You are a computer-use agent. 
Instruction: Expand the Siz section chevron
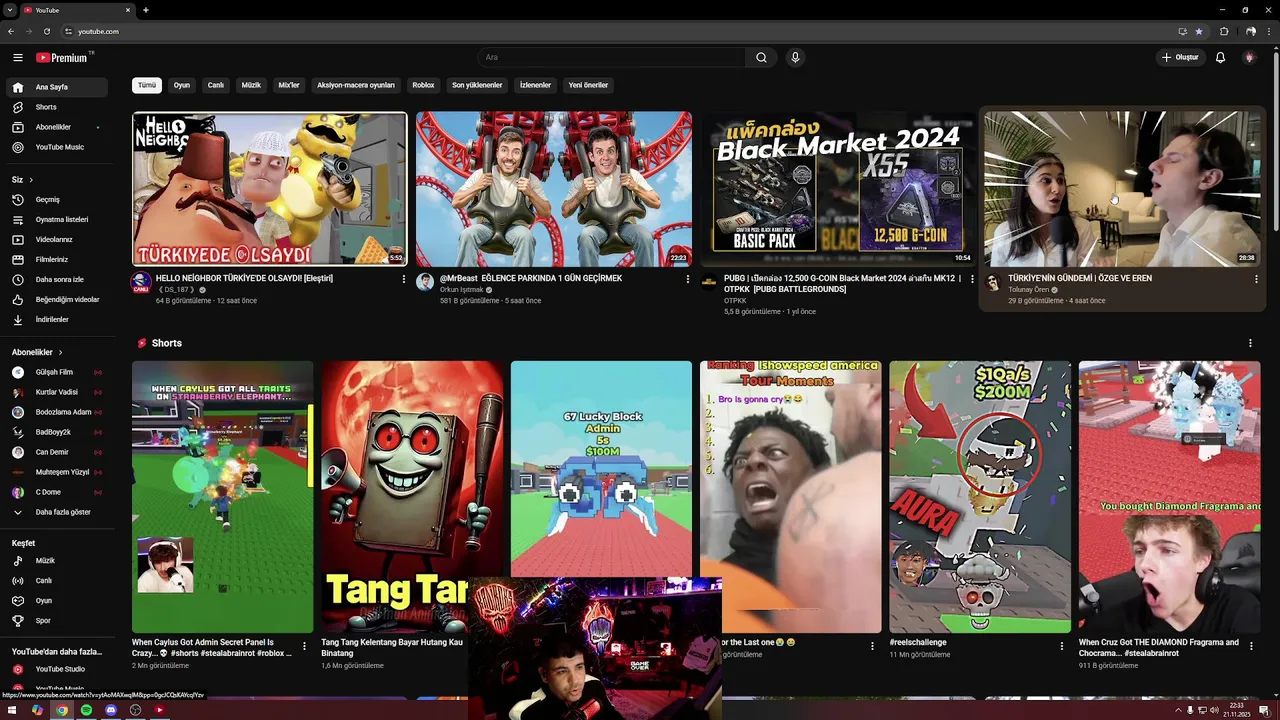point(31,180)
